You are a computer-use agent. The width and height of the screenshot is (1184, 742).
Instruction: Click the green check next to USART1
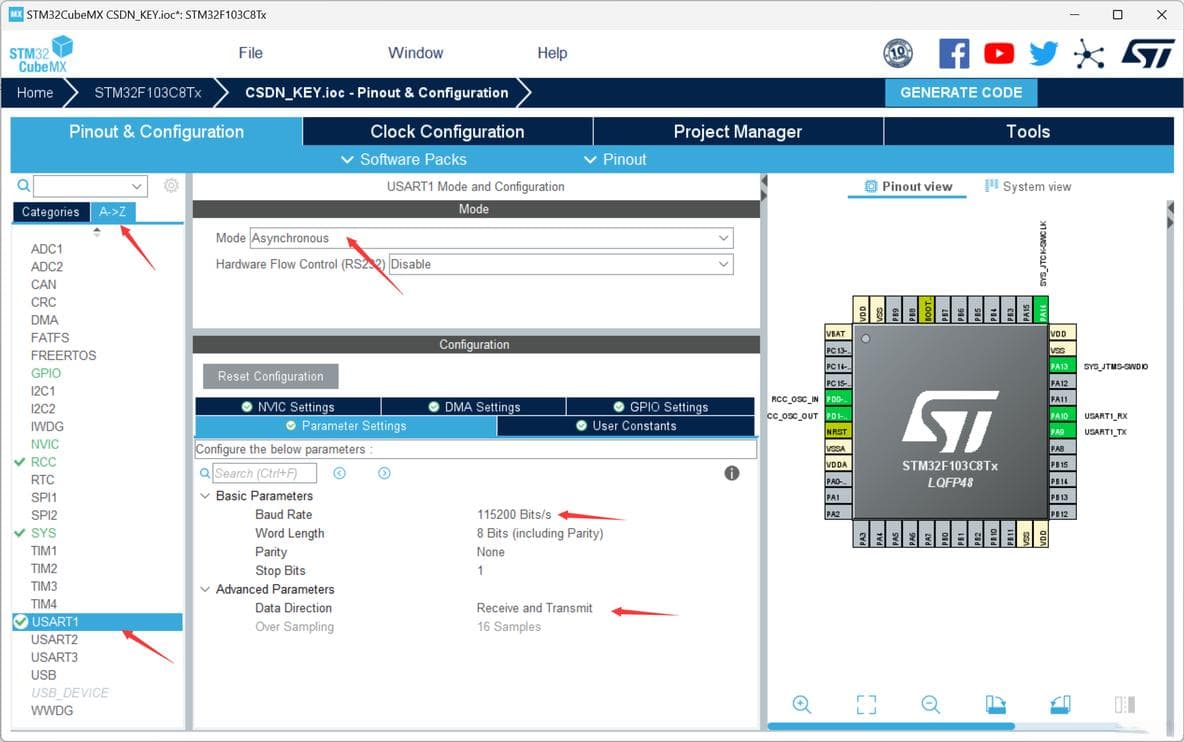[21, 622]
